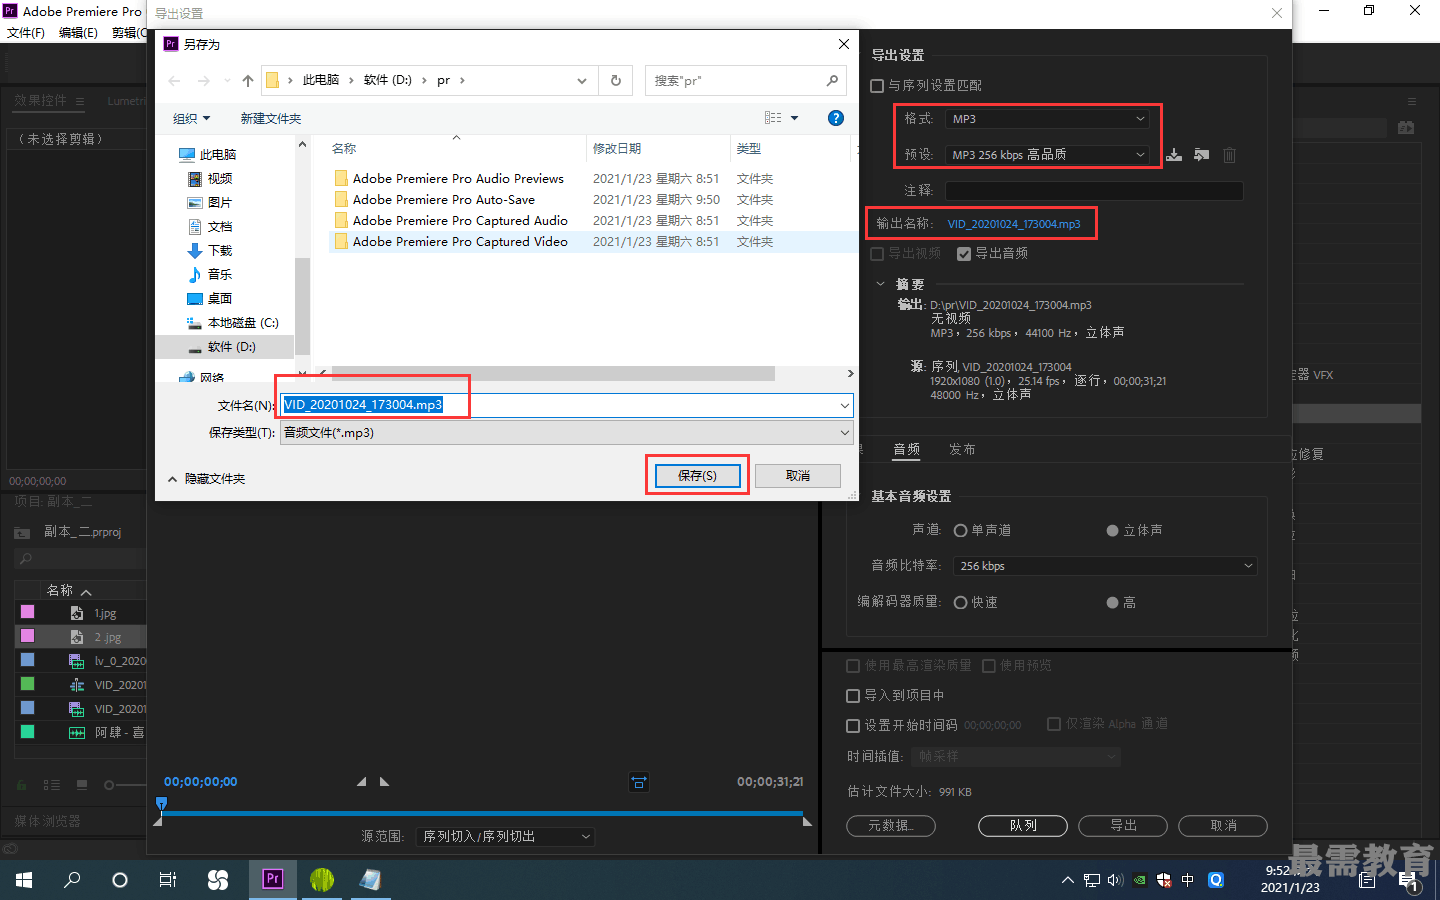
Task: Select High (高) codec quality
Action: point(1112,603)
